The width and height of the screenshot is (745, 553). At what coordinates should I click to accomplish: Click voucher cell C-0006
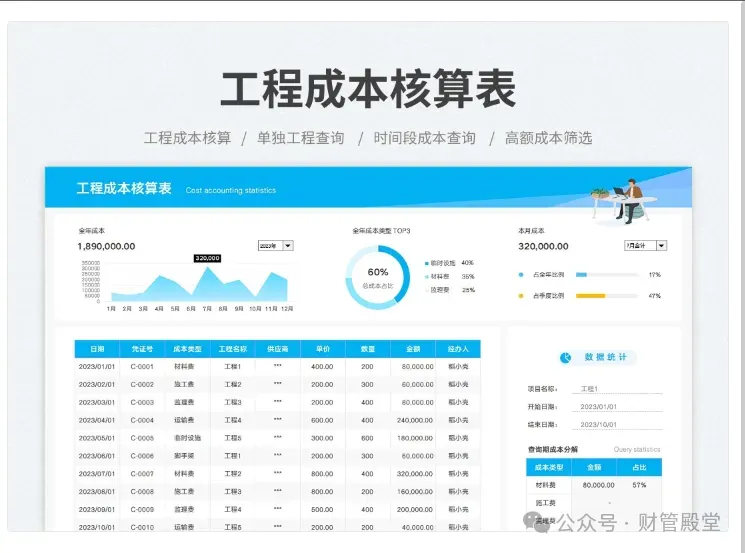click(142, 456)
